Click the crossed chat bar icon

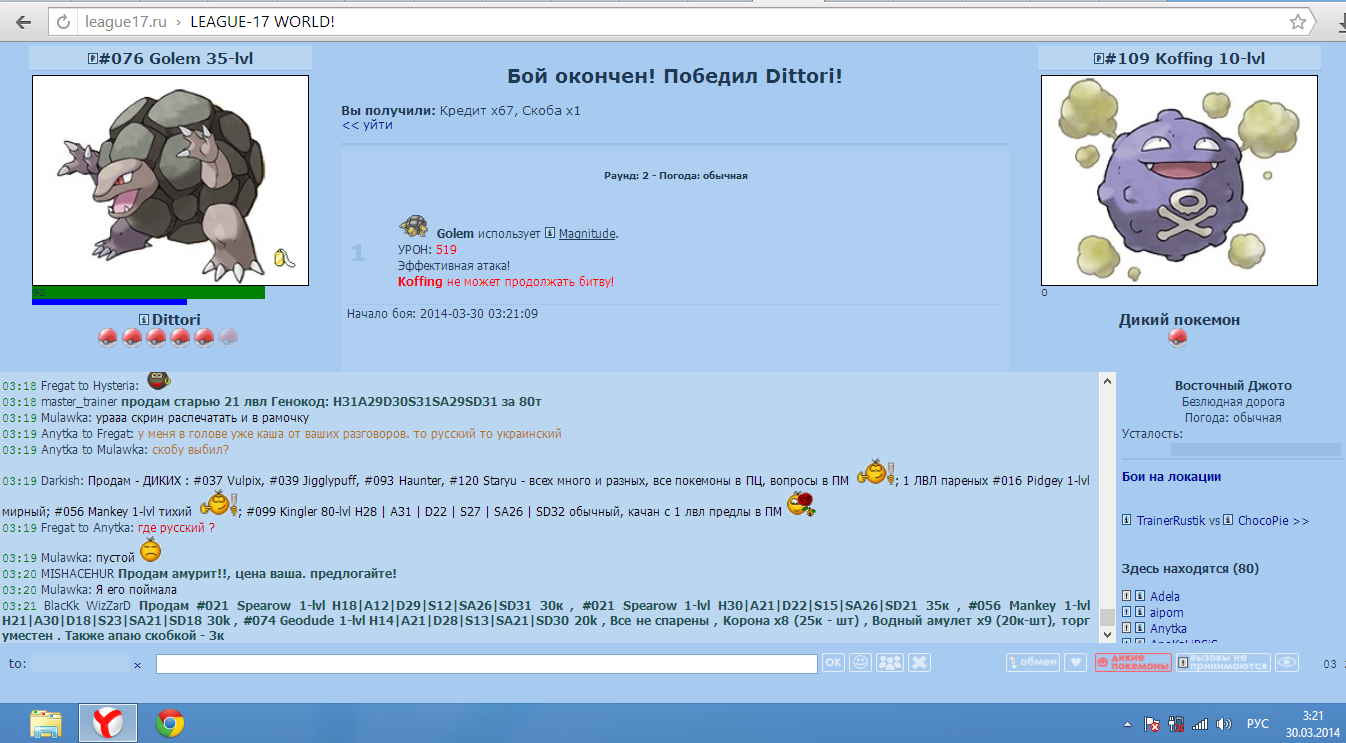[x=920, y=662]
